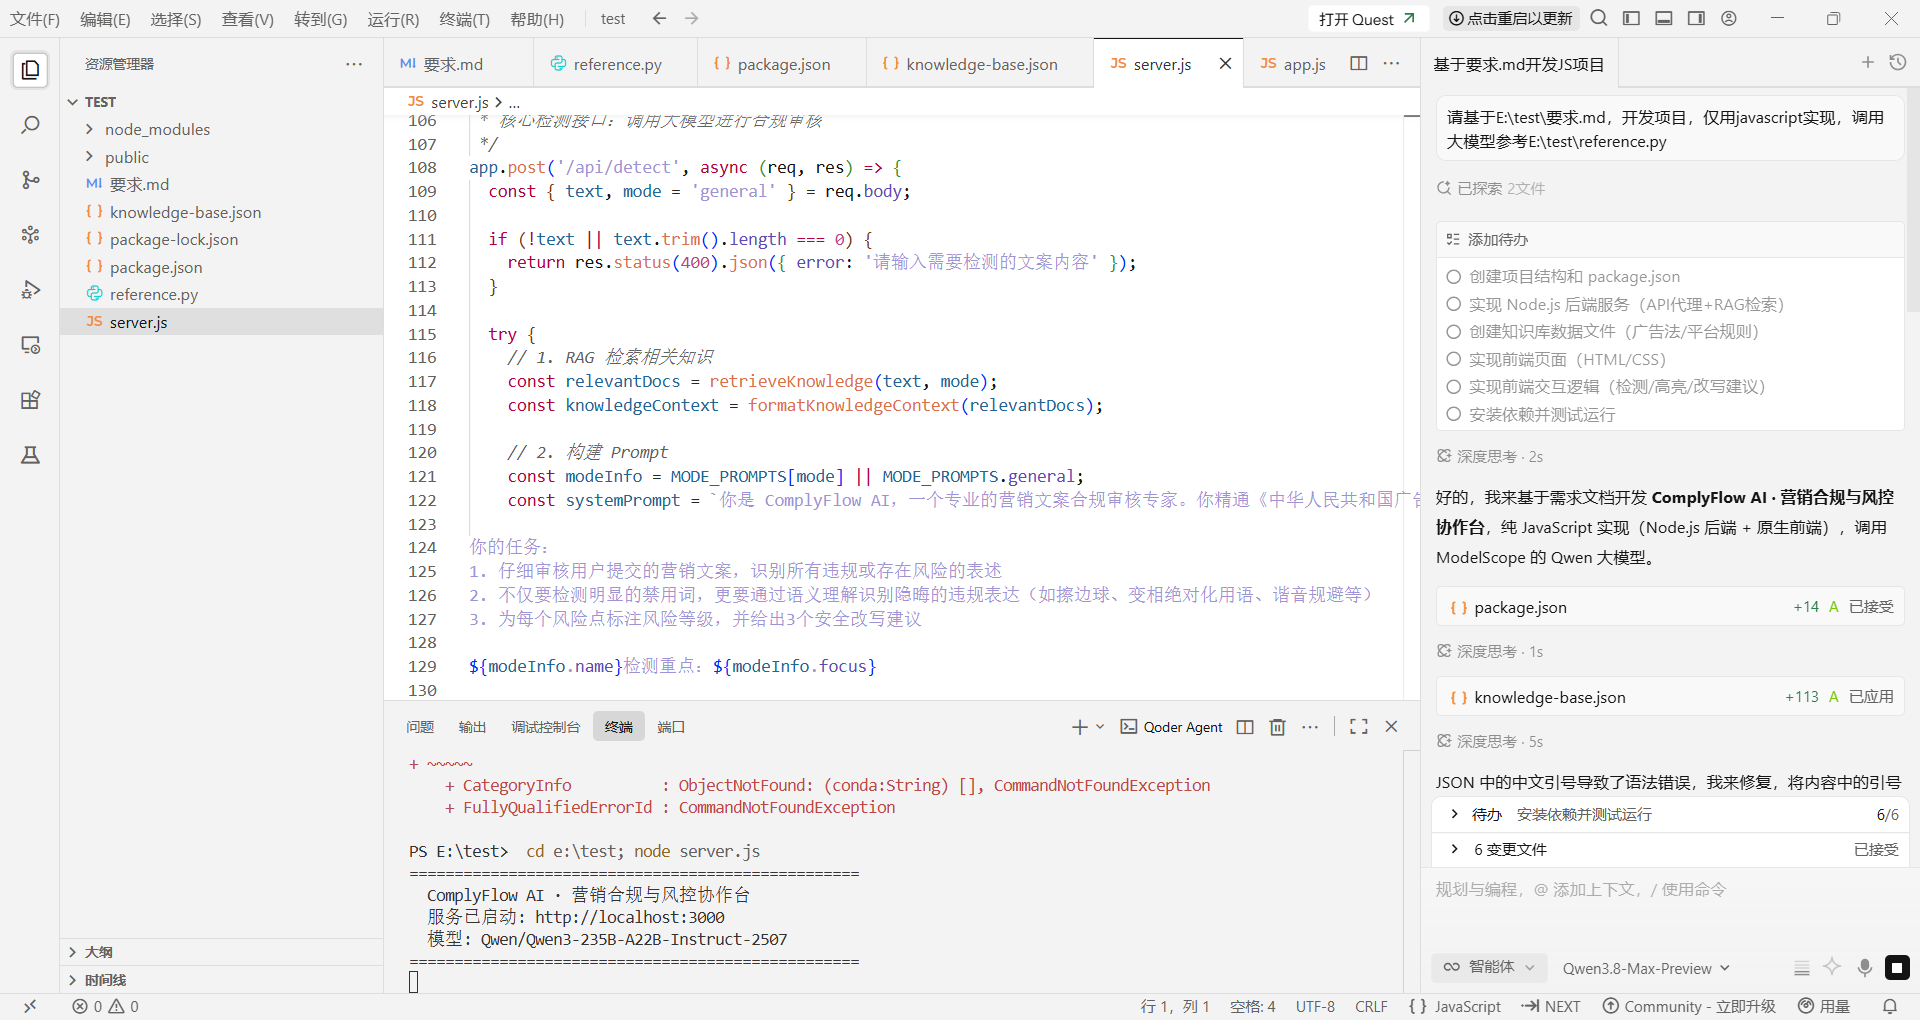Toggle the frontend interaction logic todo
Image resolution: width=1920 pixels, height=1020 pixels.
click(1454, 386)
